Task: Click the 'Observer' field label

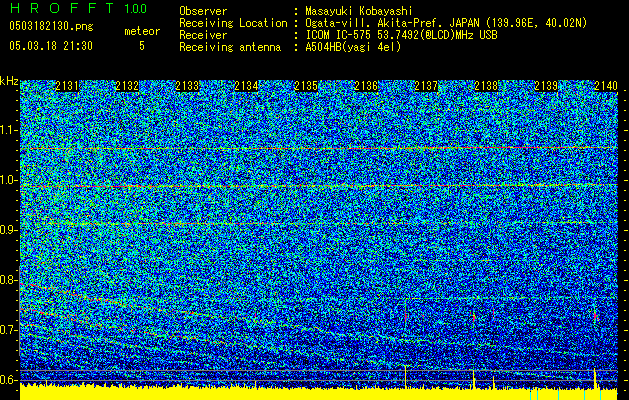Action: point(203,11)
